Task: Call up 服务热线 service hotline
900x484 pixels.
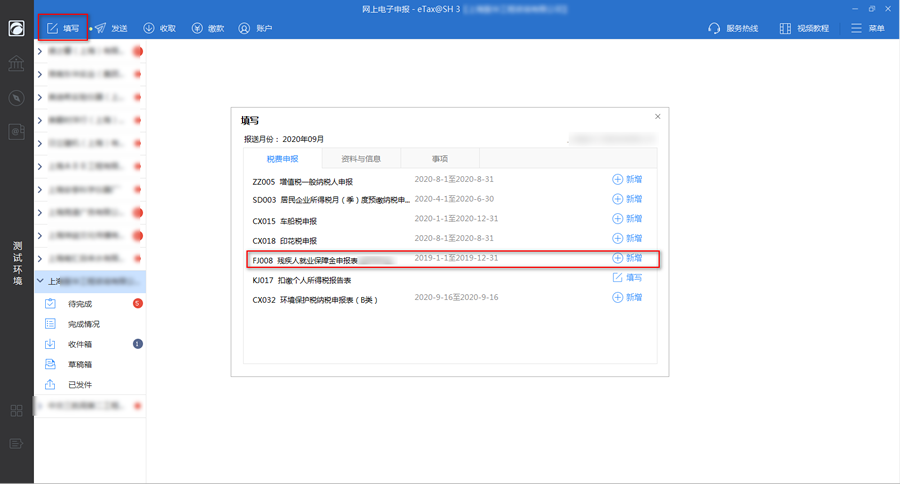Action: click(x=733, y=28)
